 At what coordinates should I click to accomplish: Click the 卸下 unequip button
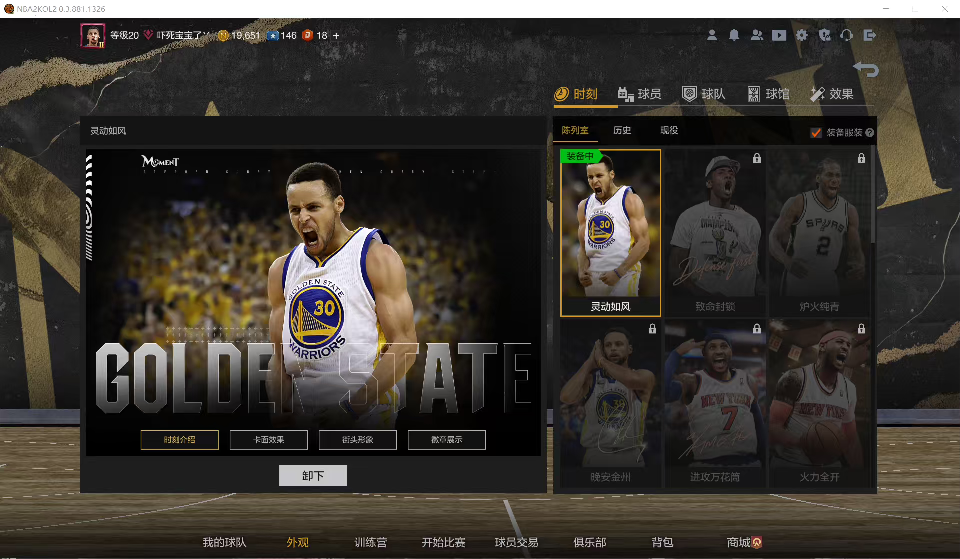(313, 476)
